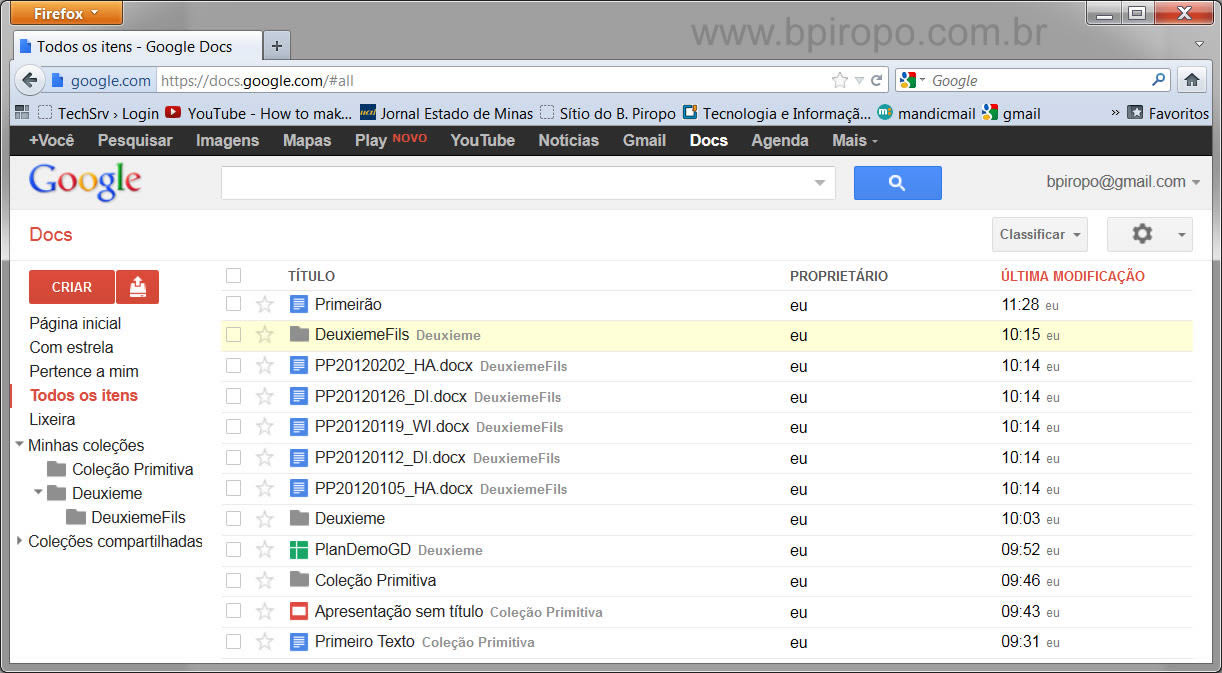1222x673 pixels.
Task: Open the Favoritos bookmarks menu
Action: pos(1168,113)
